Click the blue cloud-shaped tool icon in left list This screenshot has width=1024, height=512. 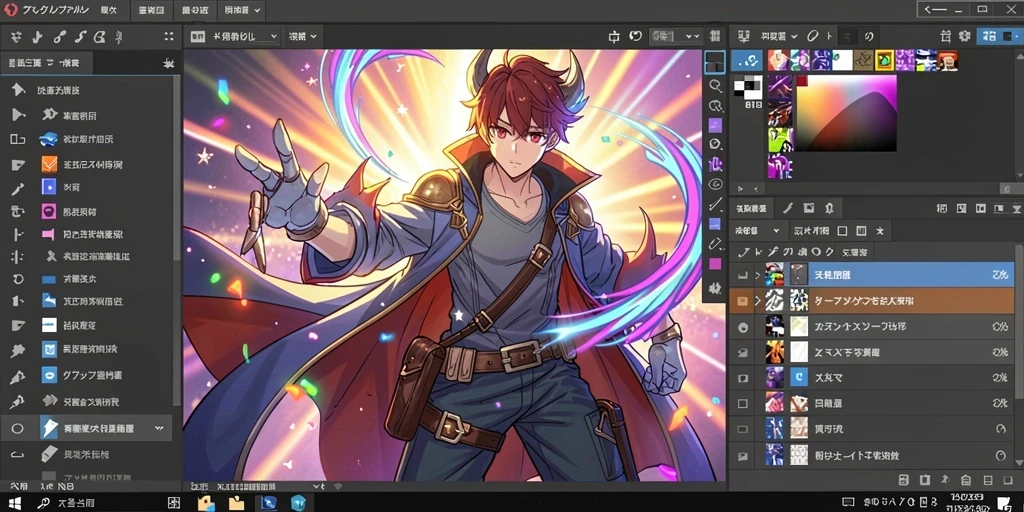pos(49,139)
